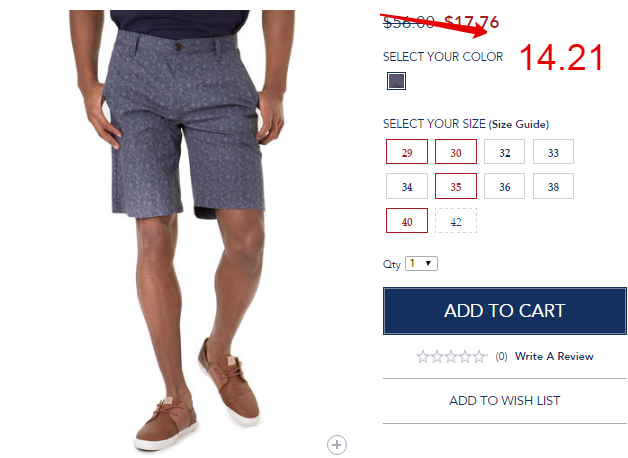Pick size 36 box

504,186
